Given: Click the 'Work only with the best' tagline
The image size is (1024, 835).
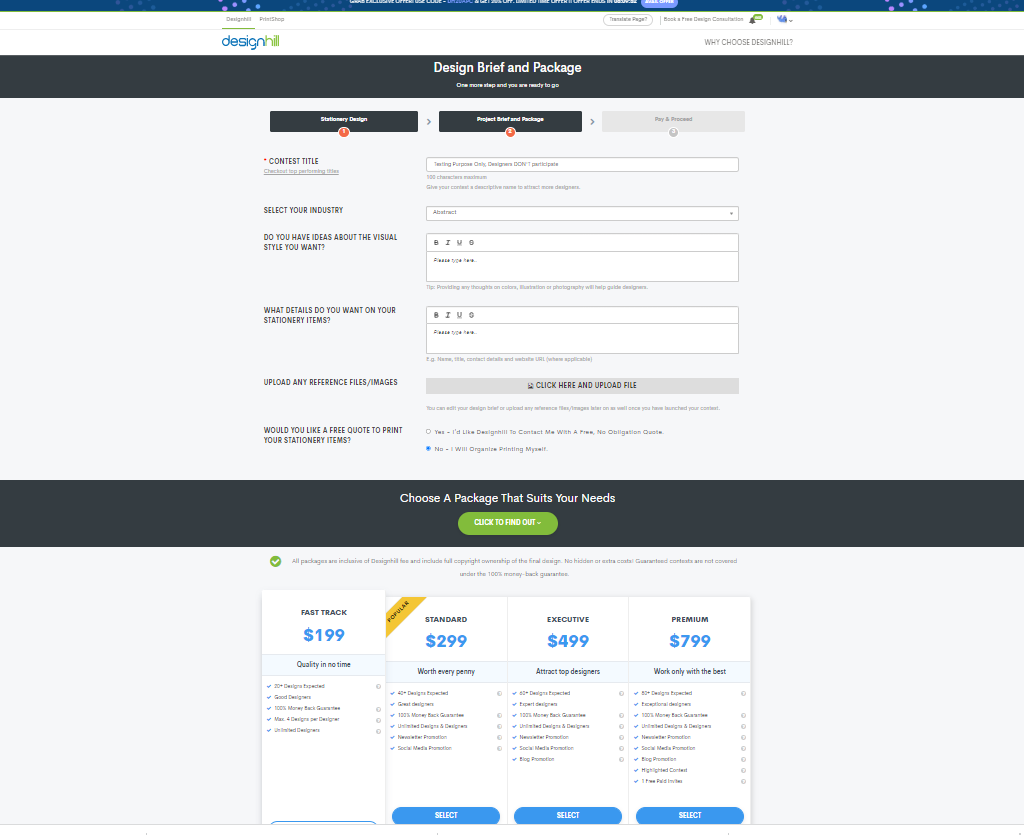Looking at the screenshot, I should coord(690,672).
